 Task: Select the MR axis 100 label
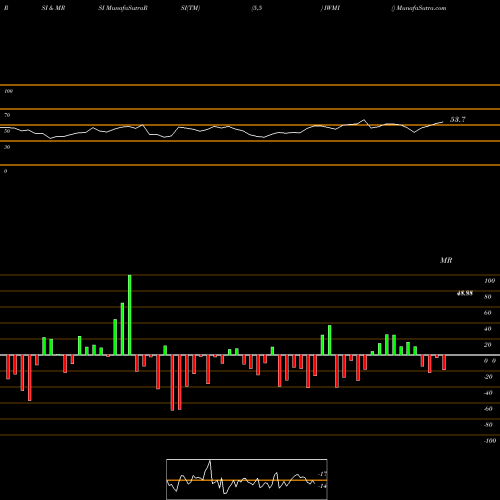point(489,281)
